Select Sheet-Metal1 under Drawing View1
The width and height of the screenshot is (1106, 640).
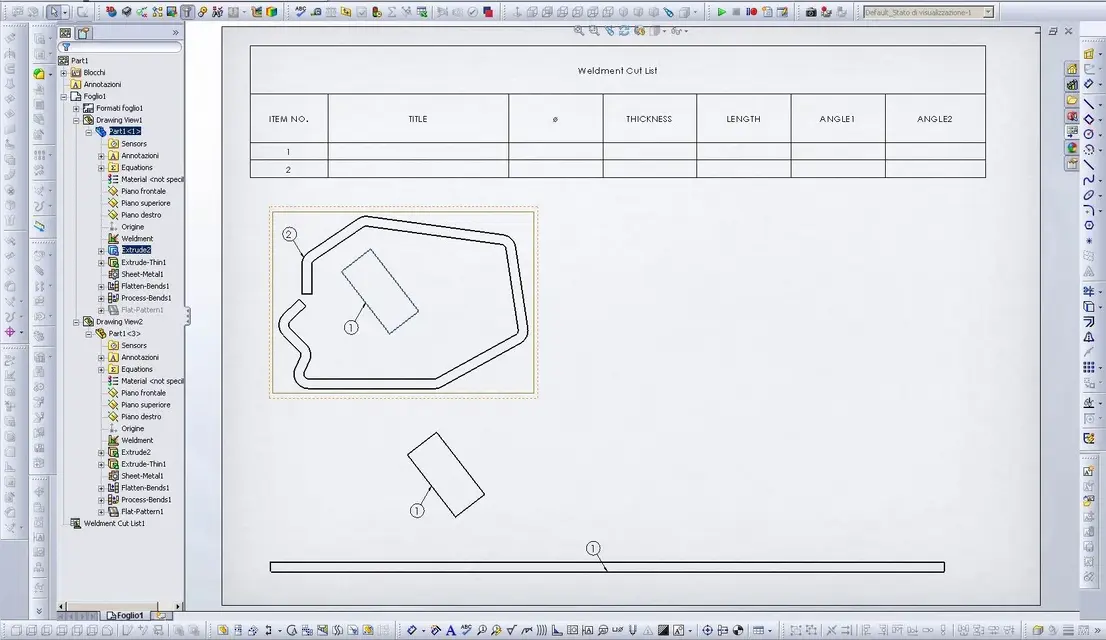(x=142, y=274)
